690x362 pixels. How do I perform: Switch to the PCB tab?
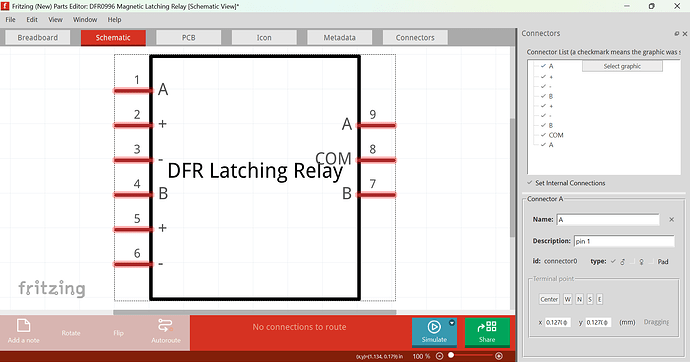click(188, 37)
